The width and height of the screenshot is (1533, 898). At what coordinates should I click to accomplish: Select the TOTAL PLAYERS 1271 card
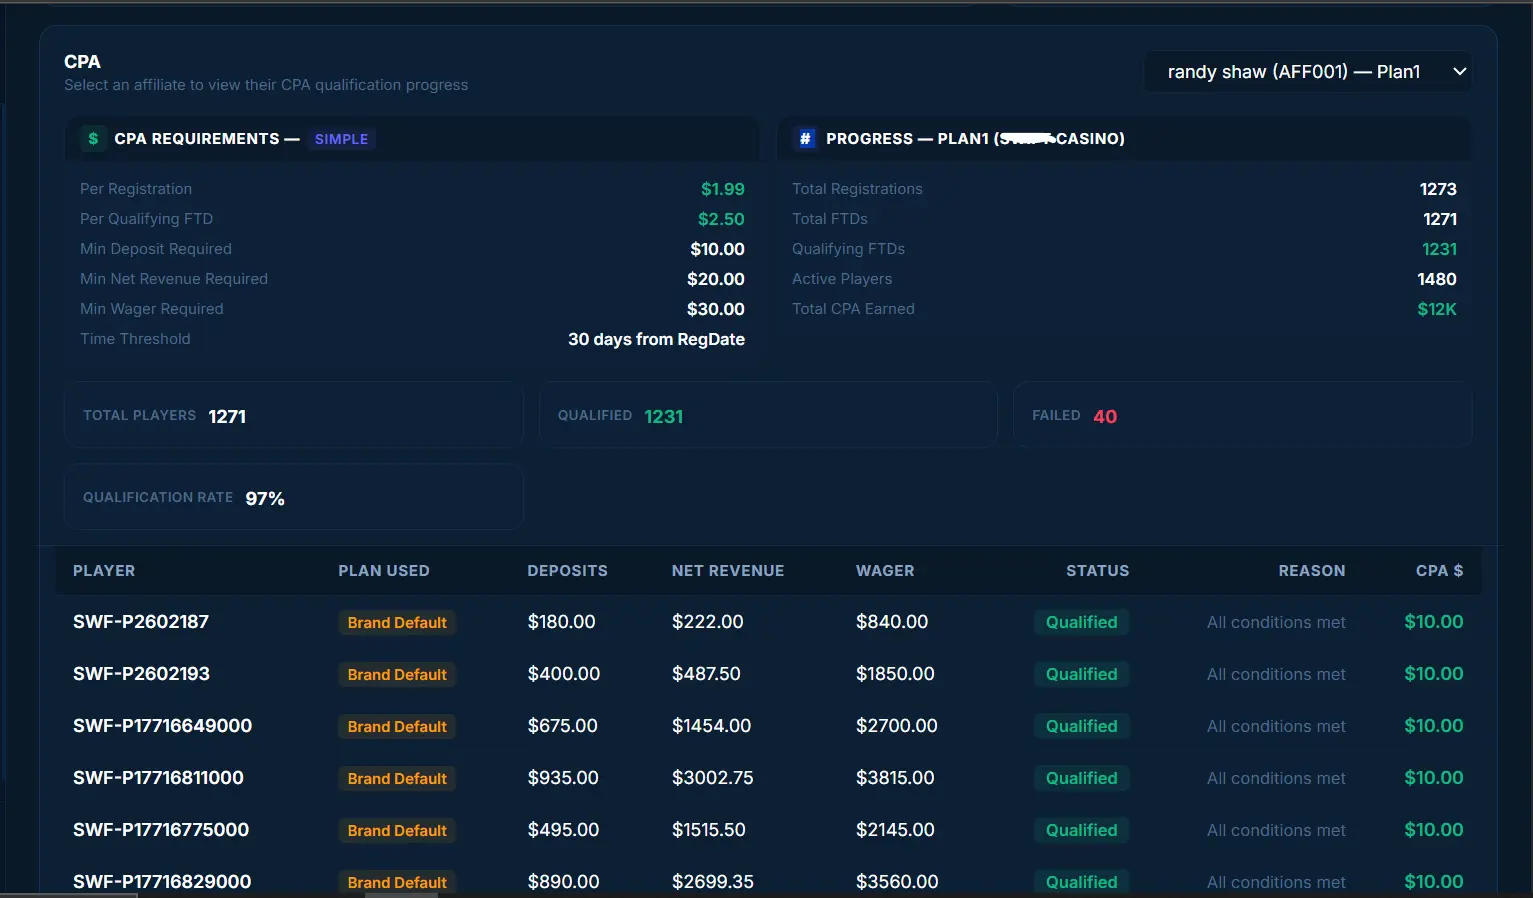[x=293, y=415]
